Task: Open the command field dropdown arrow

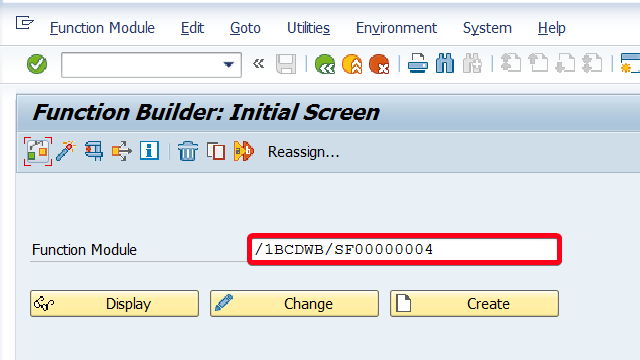Action: click(x=229, y=64)
